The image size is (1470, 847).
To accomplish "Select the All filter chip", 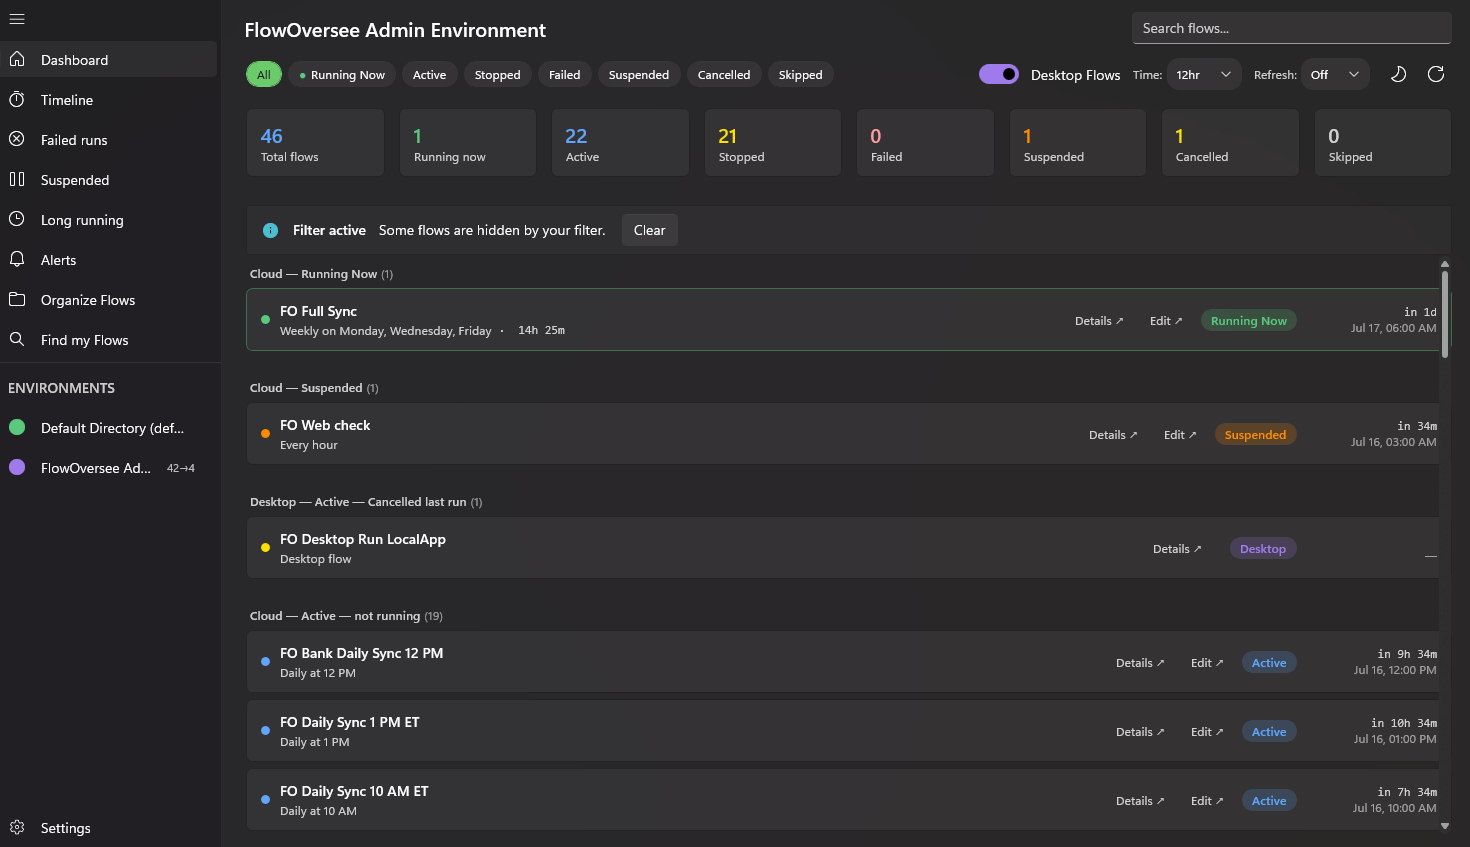I will coord(264,75).
